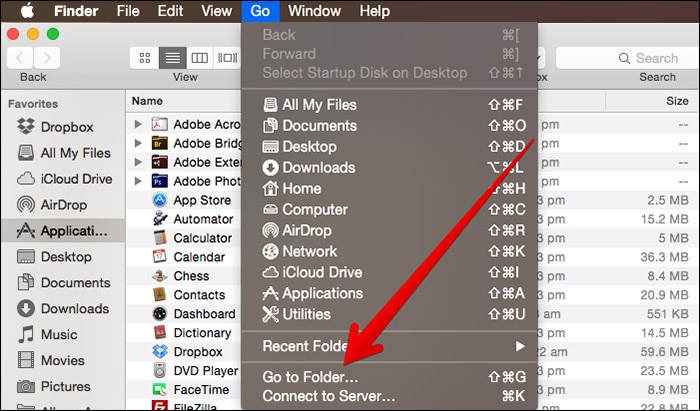
Task: Choose All My Files from Go menu
Action: click(x=389, y=105)
